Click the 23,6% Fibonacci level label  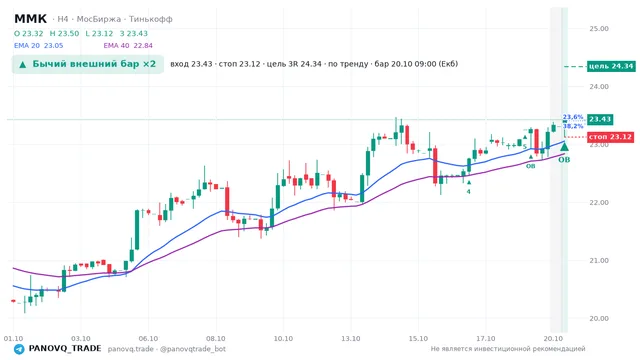[573, 117]
